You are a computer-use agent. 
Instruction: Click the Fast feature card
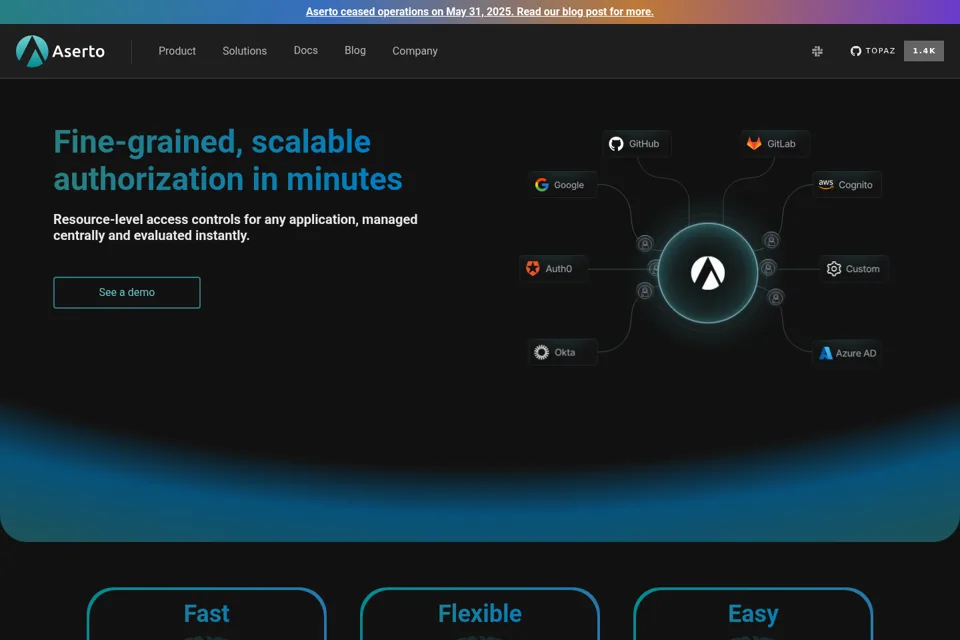(x=207, y=614)
